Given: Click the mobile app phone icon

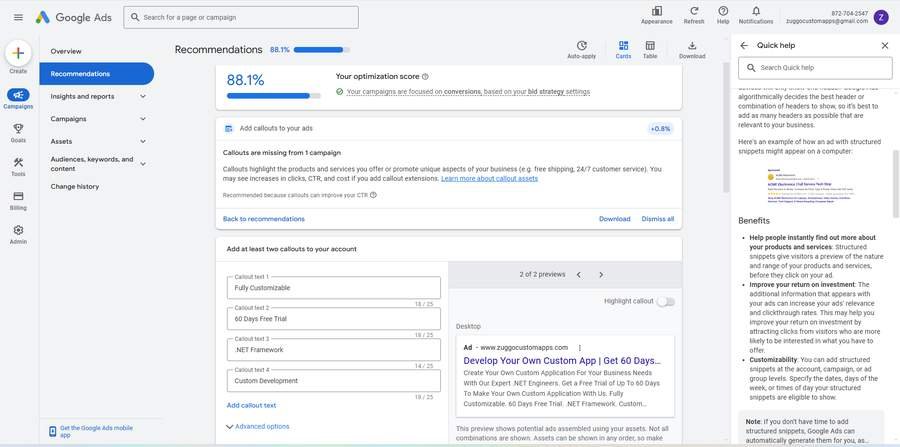Looking at the screenshot, I should pyautogui.click(x=53, y=431).
